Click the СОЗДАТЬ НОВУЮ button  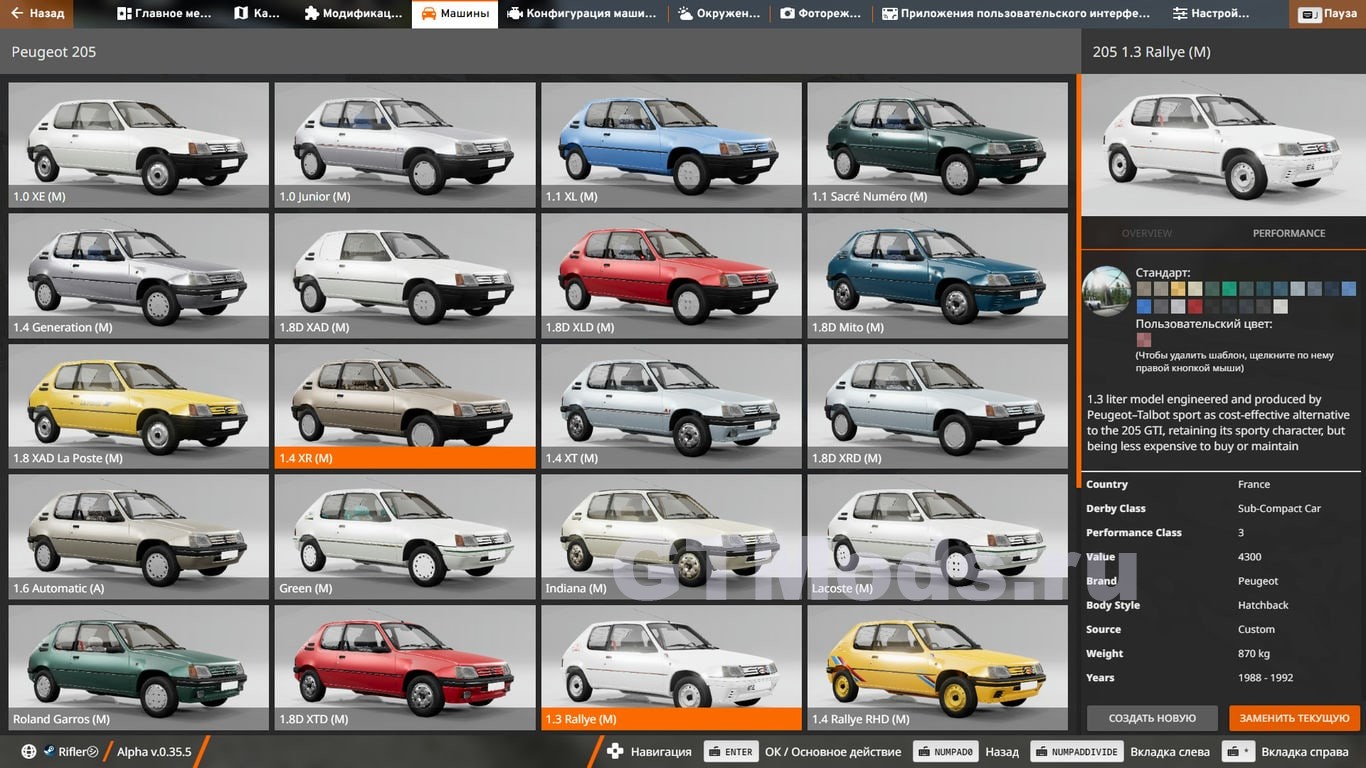point(1152,718)
